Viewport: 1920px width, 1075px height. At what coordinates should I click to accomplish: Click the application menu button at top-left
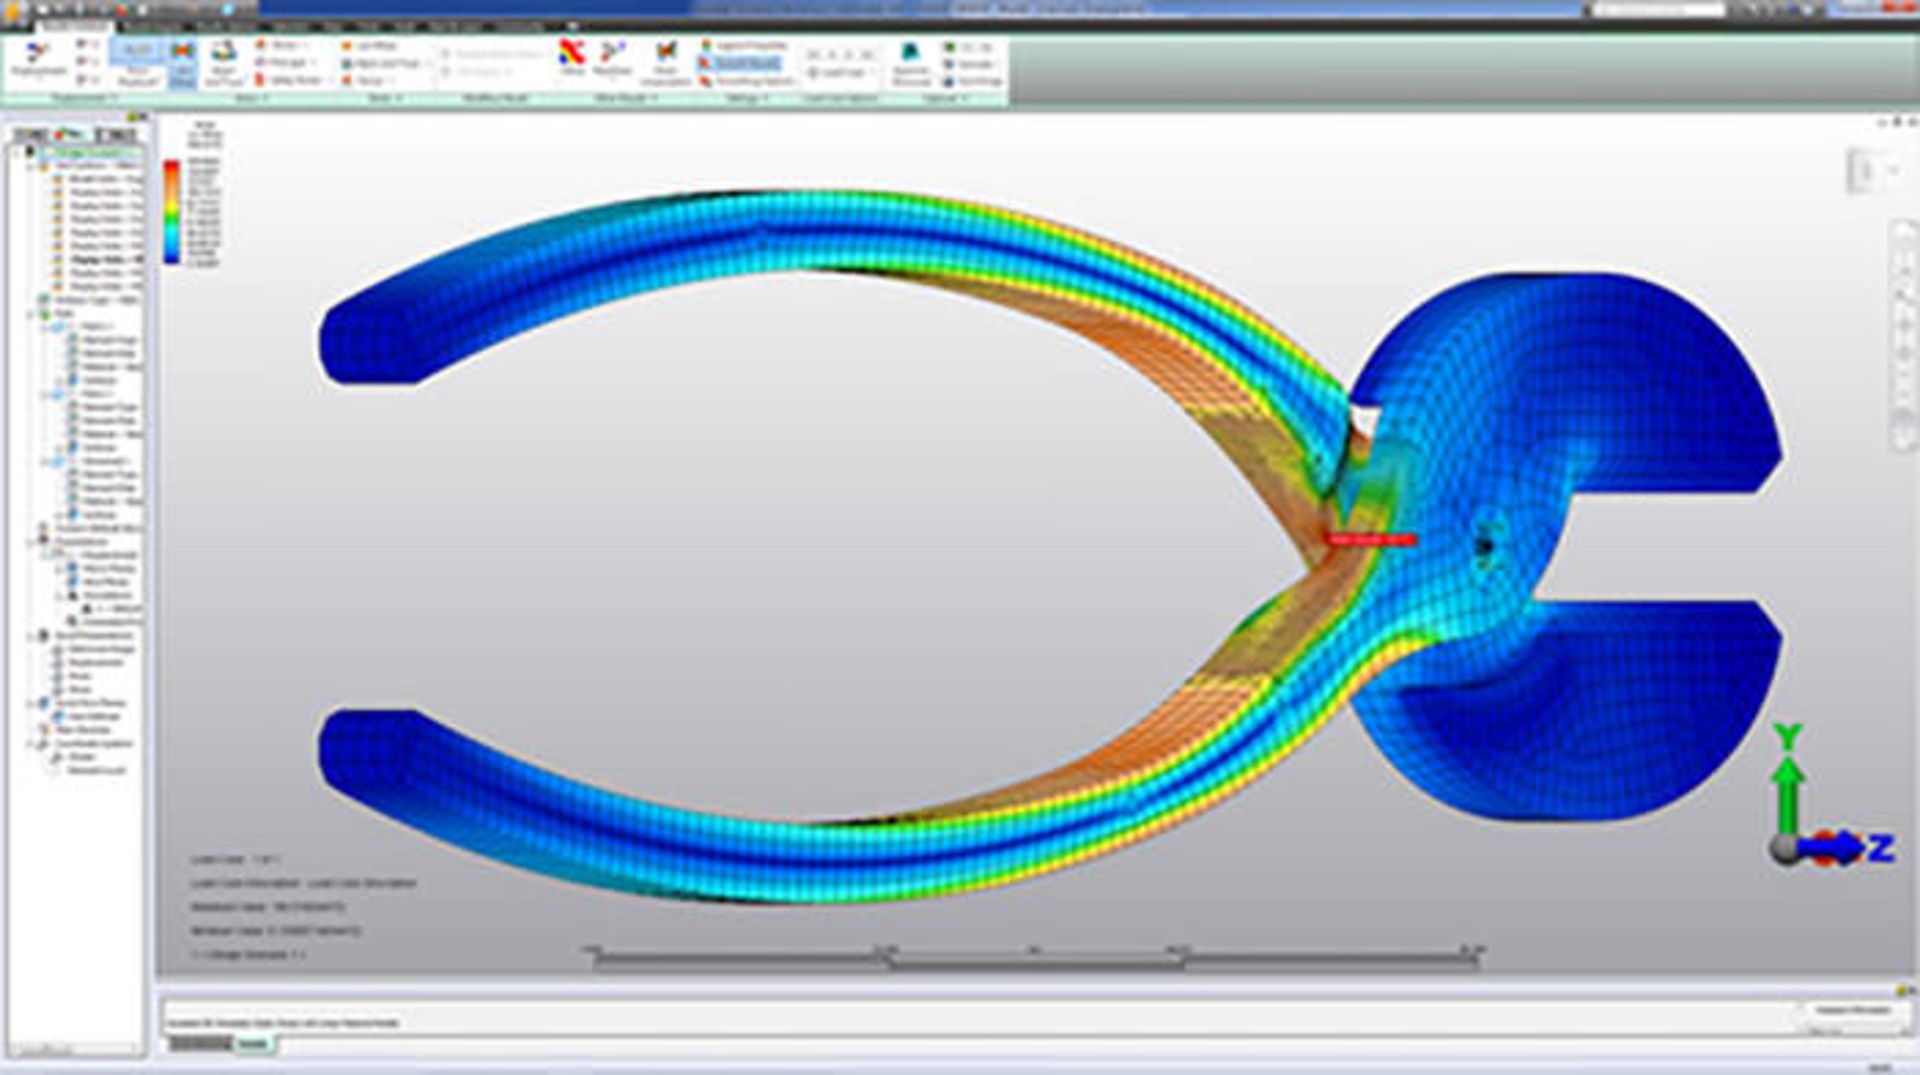click(12, 12)
